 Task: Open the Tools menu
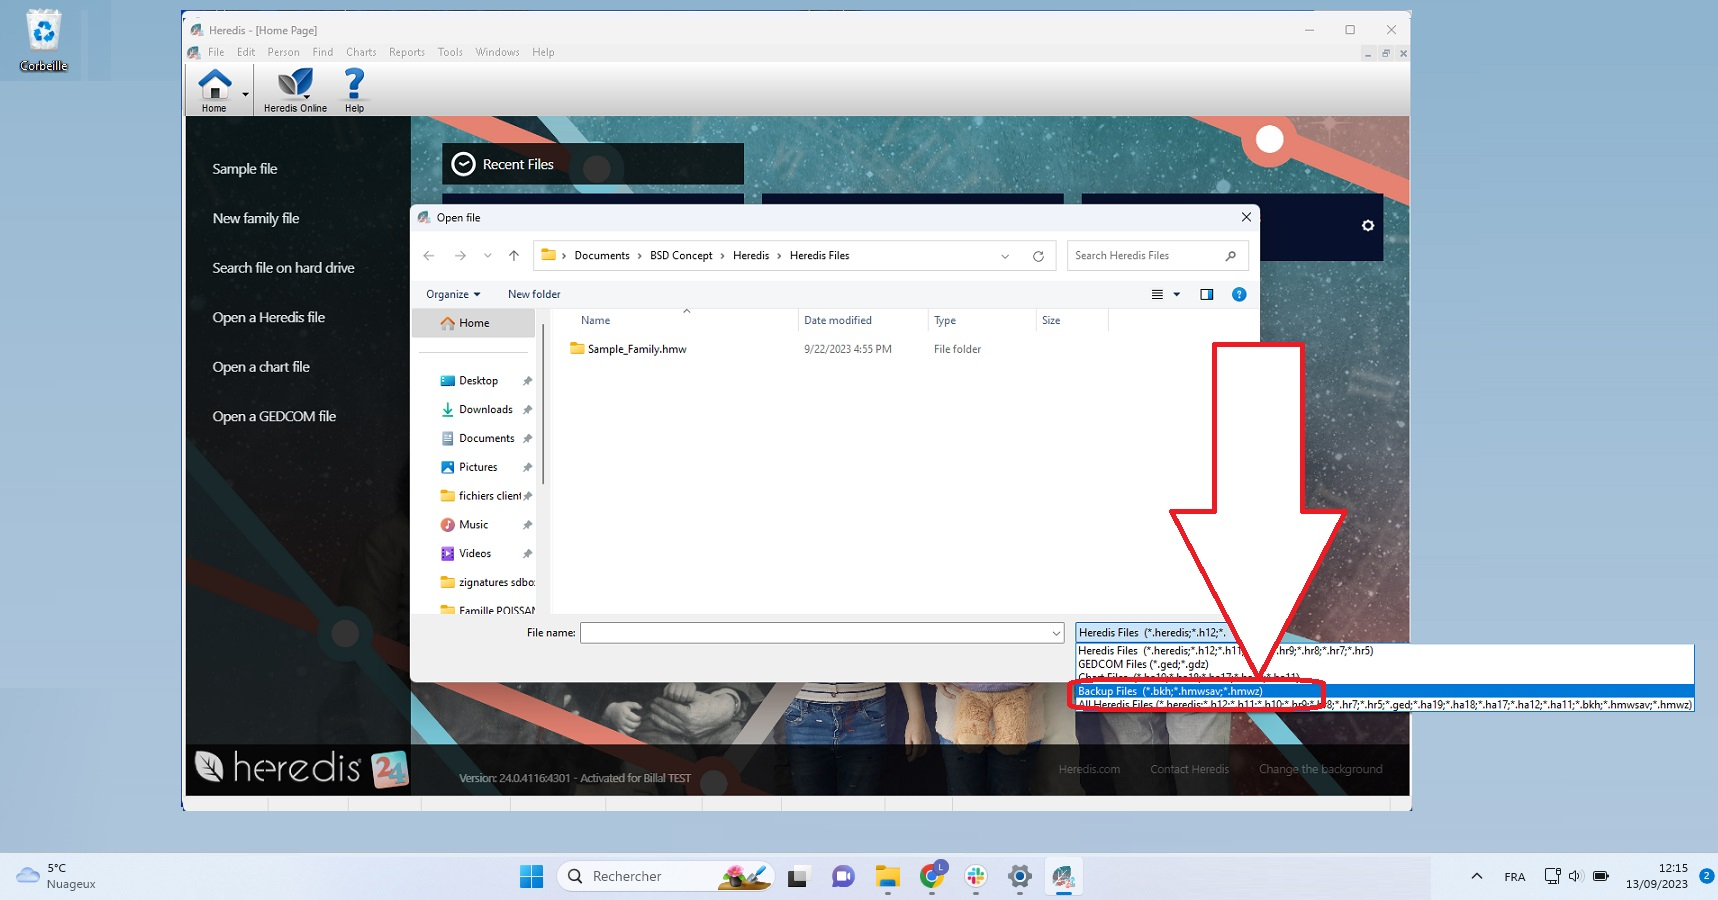tap(450, 52)
